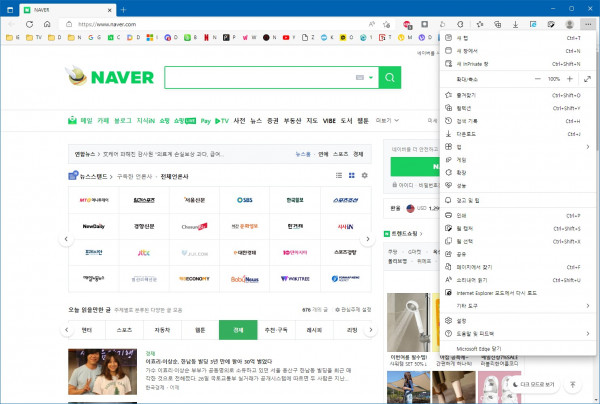The image size is (600, 404).
Task: Open the YouTube bookmark in favorites bar
Action: tap(289, 37)
